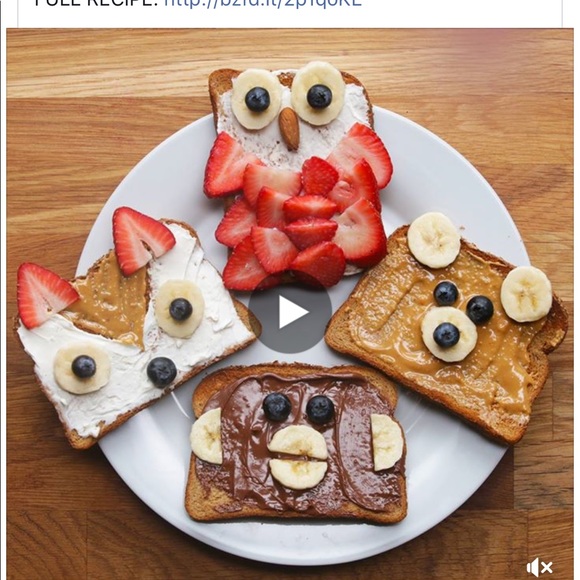Click the owl's left blueberry eye
Image resolution: width=580 pixels, height=580 pixels.
(x=257, y=100)
